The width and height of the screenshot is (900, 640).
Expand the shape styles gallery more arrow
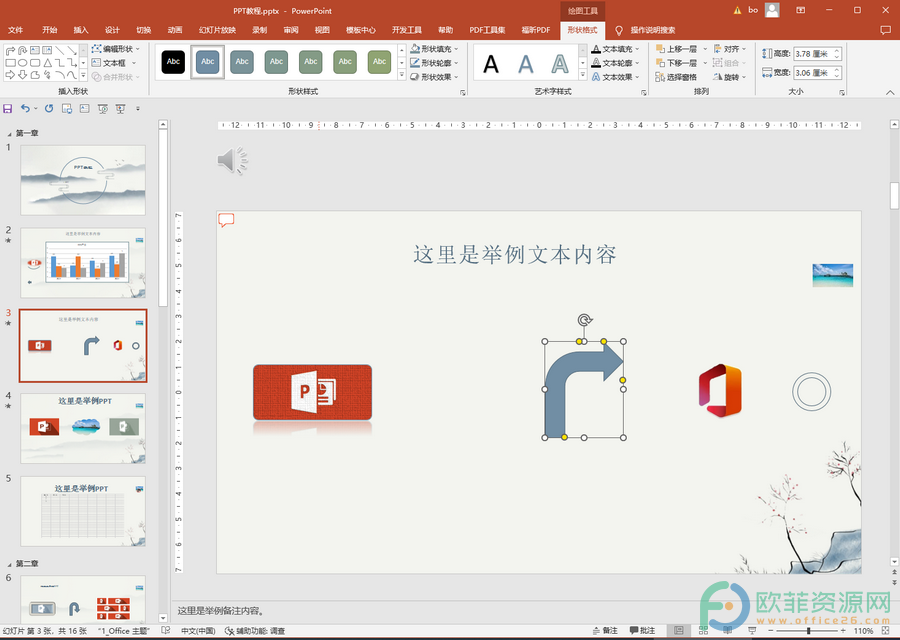pos(402,75)
